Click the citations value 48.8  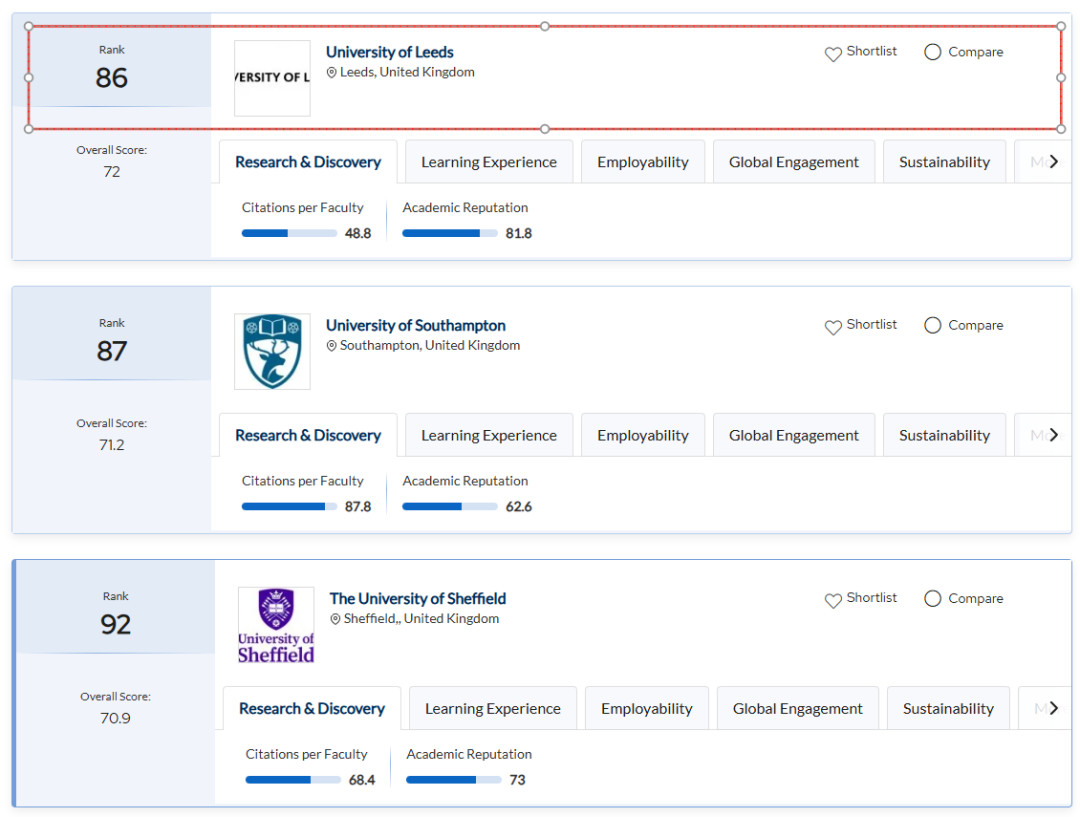(357, 234)
